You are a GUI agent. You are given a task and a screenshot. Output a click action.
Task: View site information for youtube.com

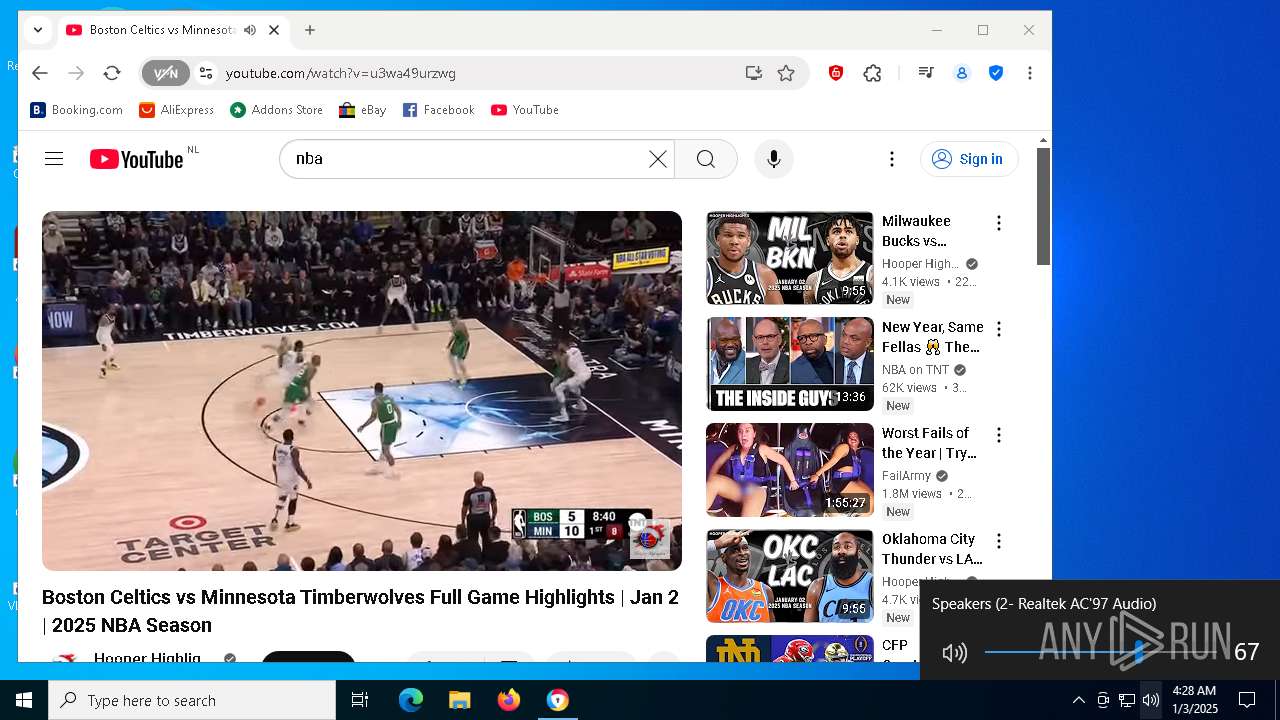pos(206,73)
